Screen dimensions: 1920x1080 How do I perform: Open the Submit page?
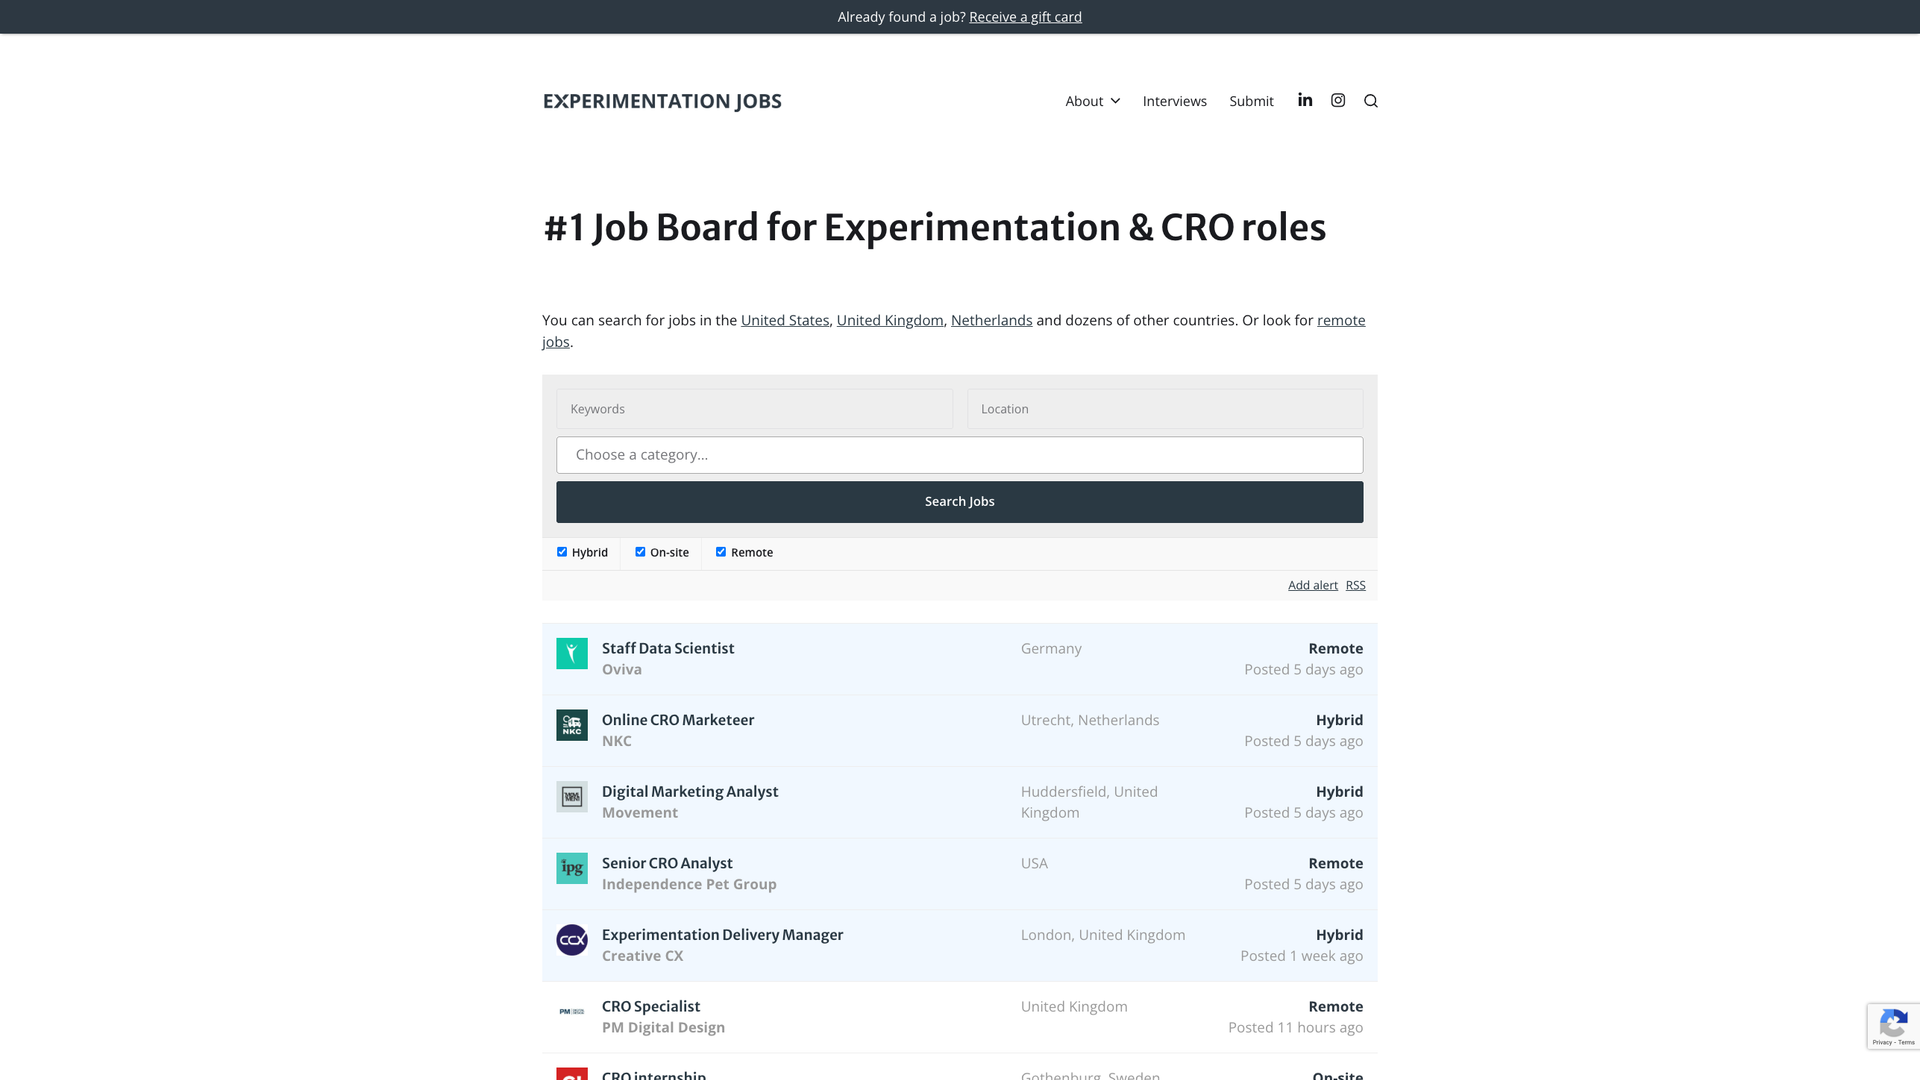click(1251, 100)
